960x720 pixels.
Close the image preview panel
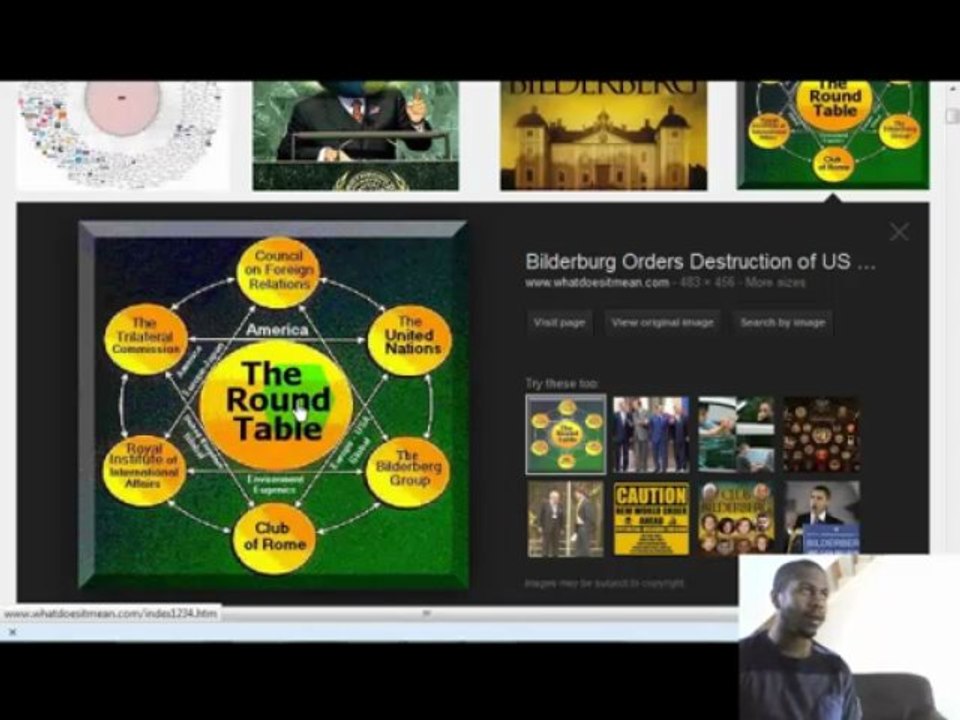point(899,231)
